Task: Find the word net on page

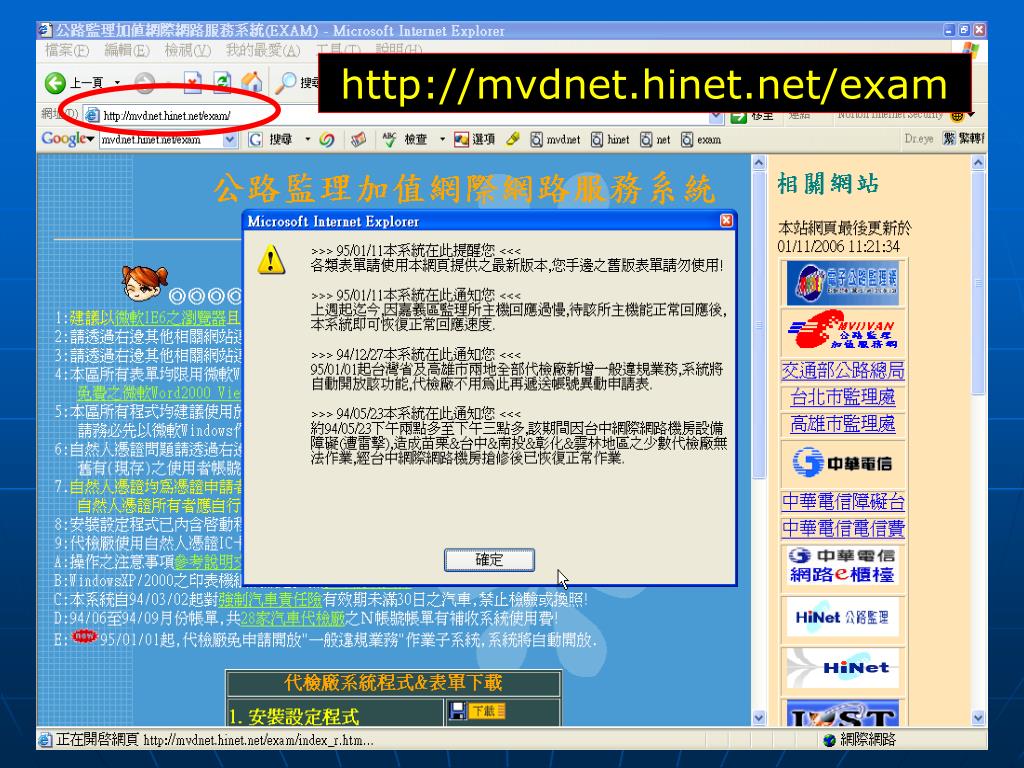Action: [655, 139]
